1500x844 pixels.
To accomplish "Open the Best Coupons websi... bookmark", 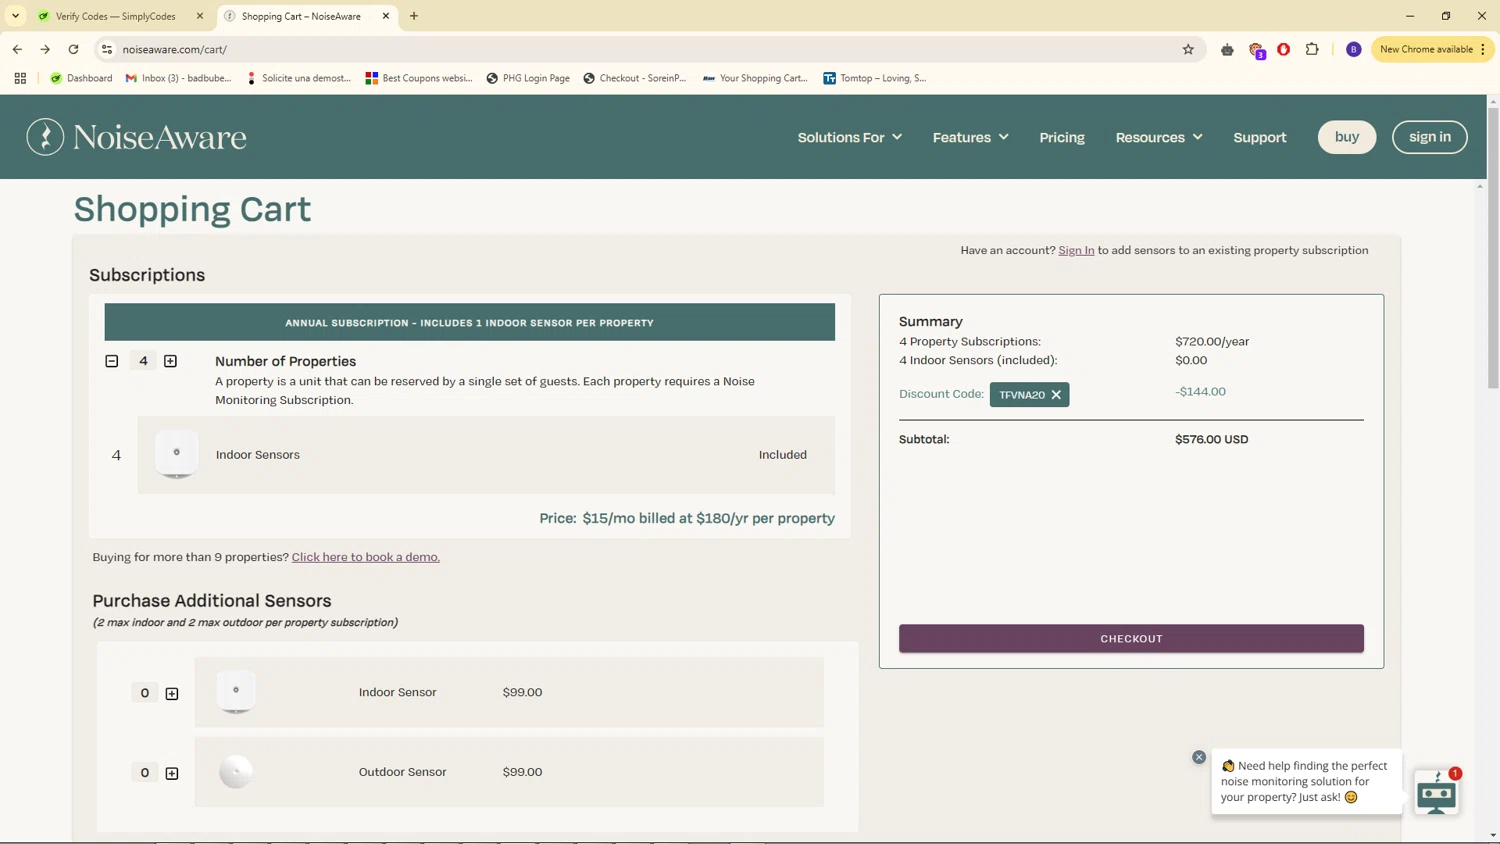I will point(419,78).
